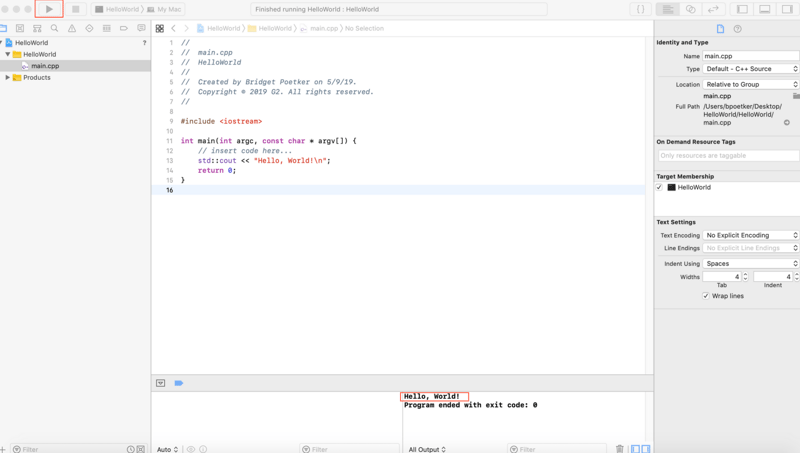This screenshot has width=800, height=453.
Task: Open the Source Control navigator
Action: tap(20, 29)
